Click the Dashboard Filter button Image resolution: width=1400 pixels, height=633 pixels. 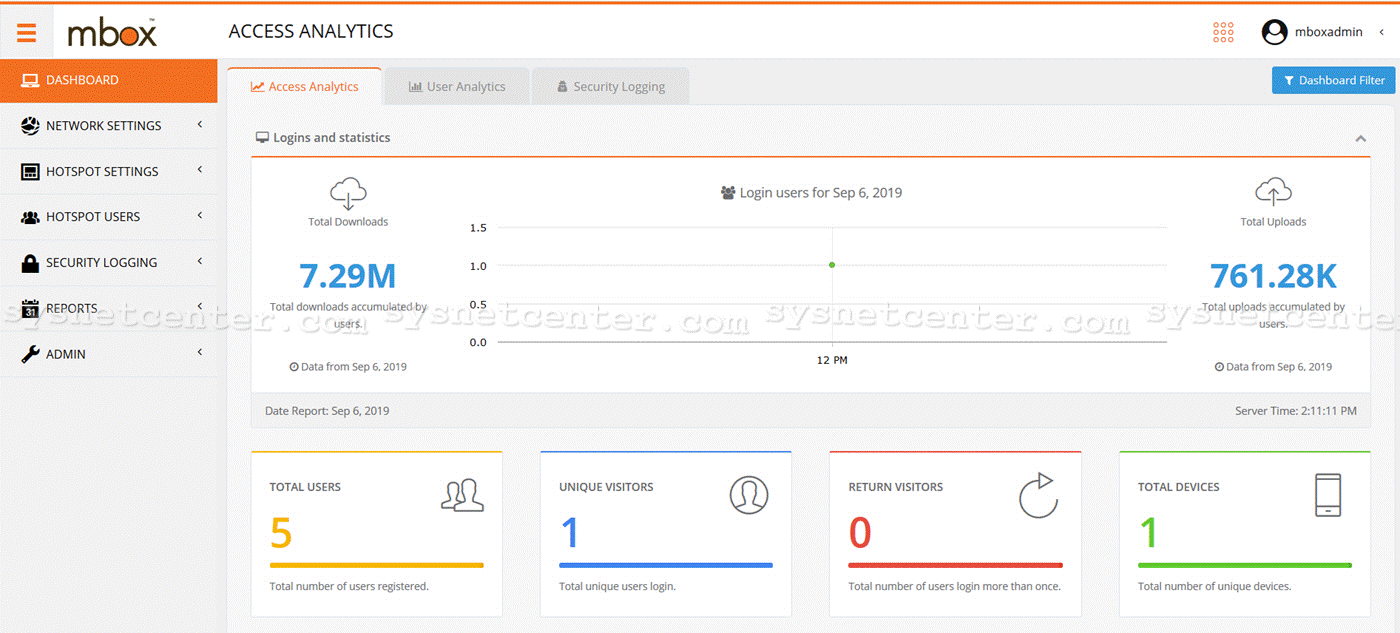[1333, 80]
